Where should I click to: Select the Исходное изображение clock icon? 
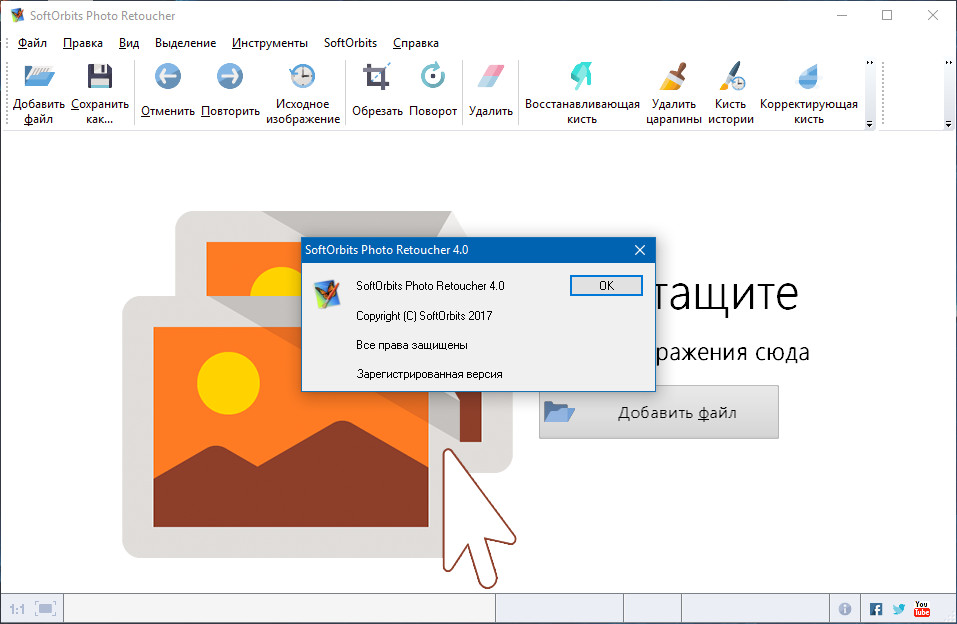302,78
